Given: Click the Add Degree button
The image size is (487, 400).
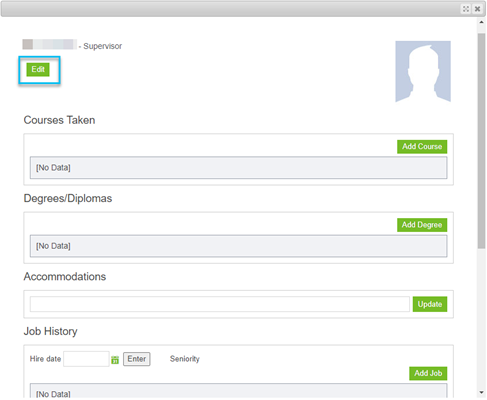Looking at the screenshot, I should [422, 225].
